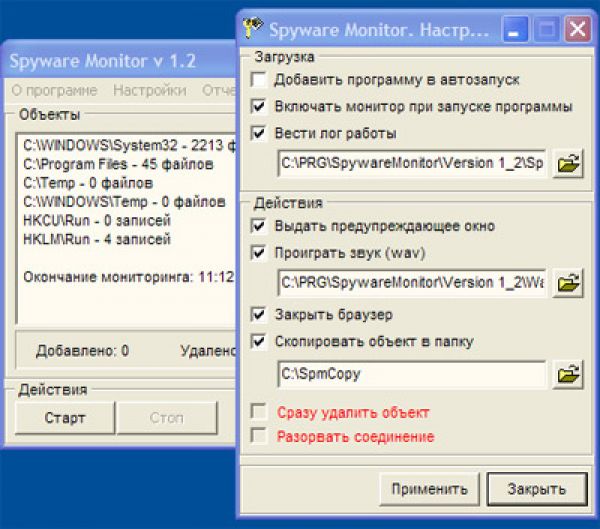This screenshot has height=529, width=600.
Task: Toggle 'Скопировать объект в папку' checkbox
Action: pyautogui.click(x=259, y=341)
